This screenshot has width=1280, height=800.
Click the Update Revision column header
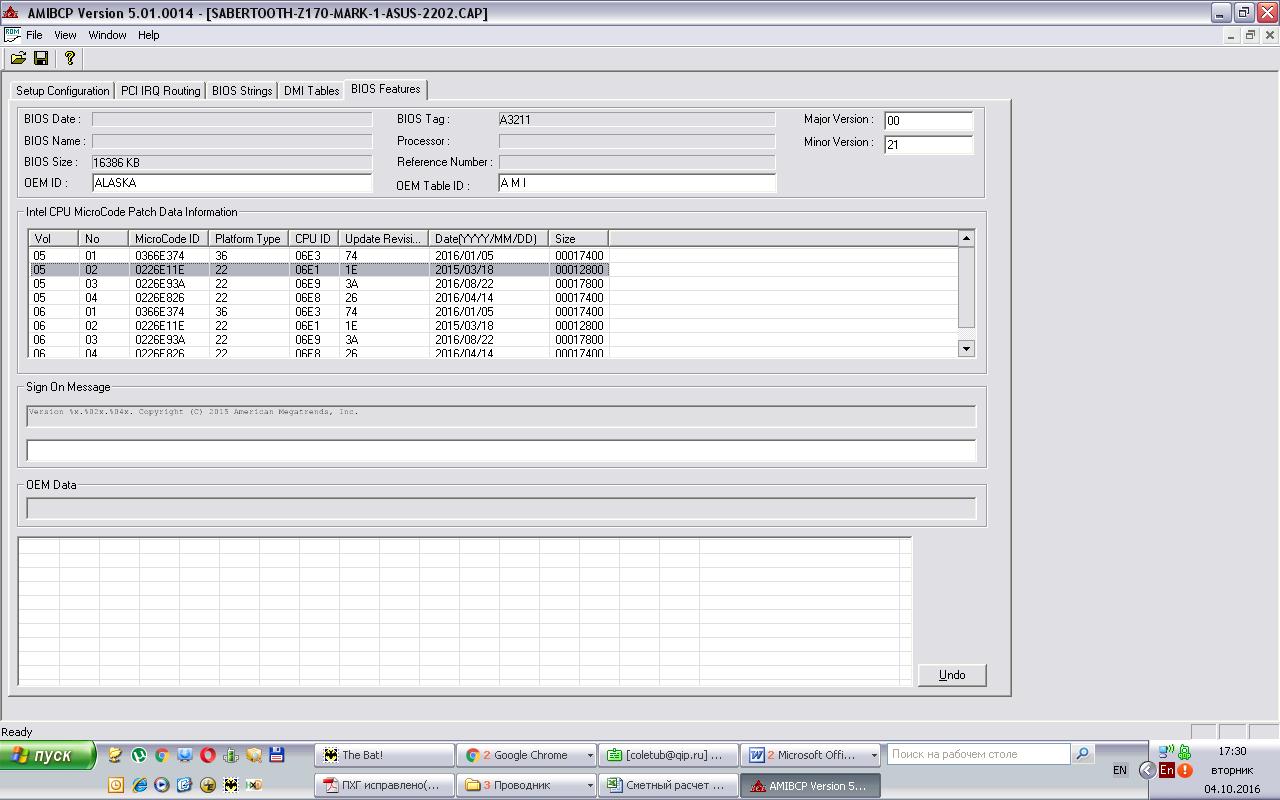tap(383, 239)
